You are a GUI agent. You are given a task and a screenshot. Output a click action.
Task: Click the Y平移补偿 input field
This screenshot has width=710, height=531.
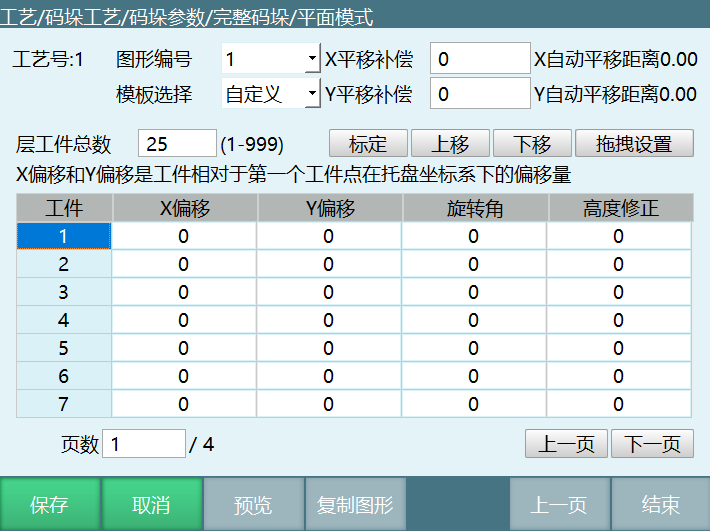tap(480, 94)
